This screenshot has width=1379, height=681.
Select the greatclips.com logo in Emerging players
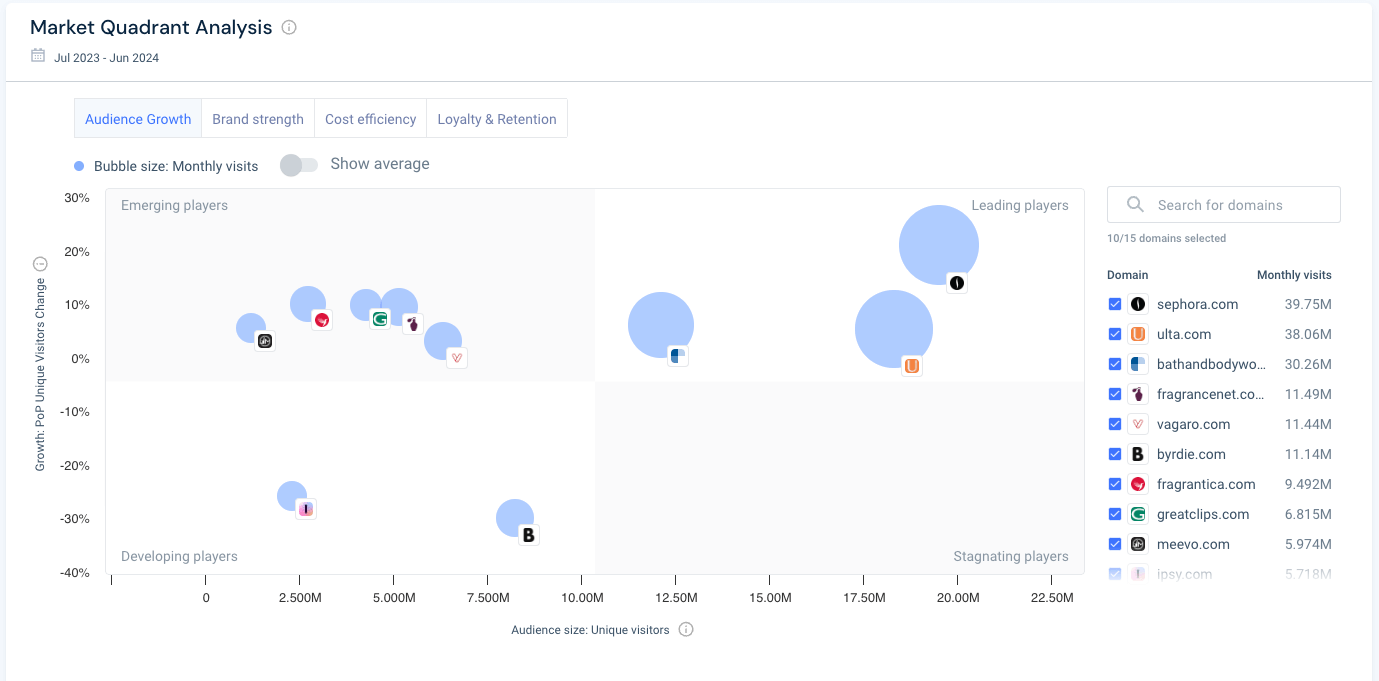point(380,318)
